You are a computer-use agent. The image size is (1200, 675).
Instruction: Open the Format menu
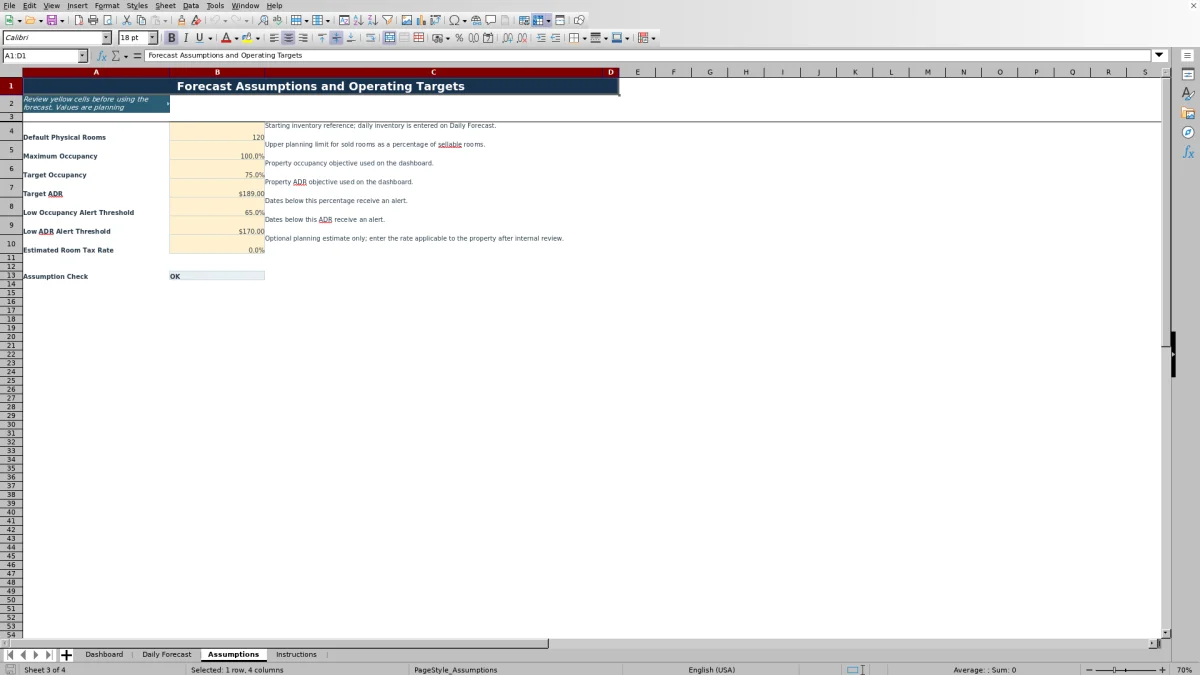click(x=107, y=5)
